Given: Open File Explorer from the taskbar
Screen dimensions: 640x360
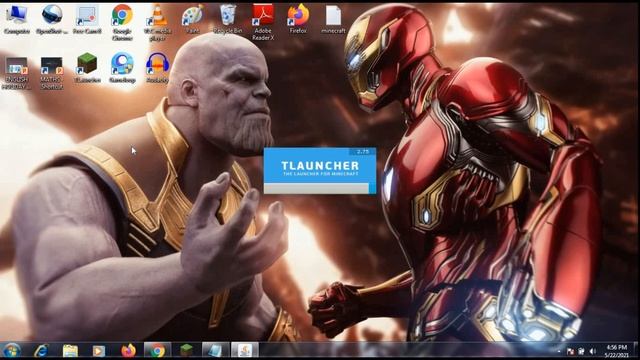Looking at the screenshot, I should pyautogui.click(x=70, y=350).
